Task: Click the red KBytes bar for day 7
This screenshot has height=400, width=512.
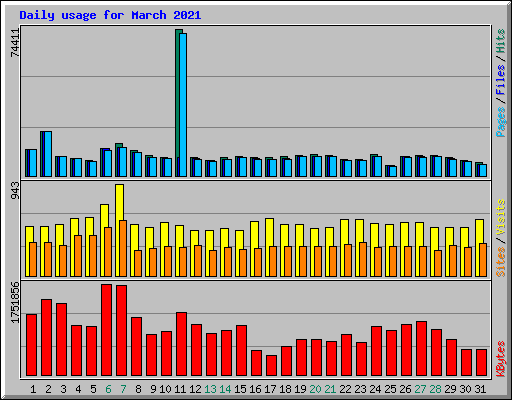Action: coord(121,331)
